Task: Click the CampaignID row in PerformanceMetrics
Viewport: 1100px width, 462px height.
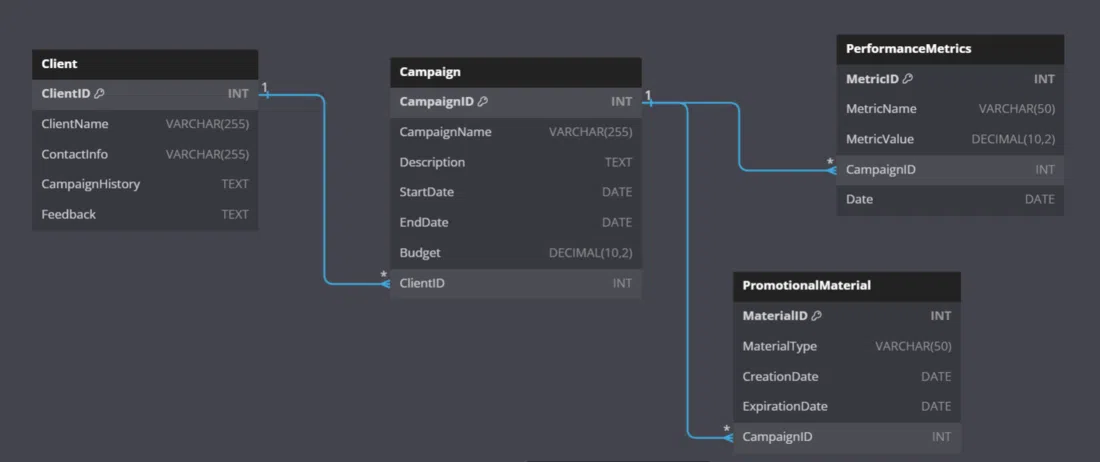Action: click(x=949, y=169)
